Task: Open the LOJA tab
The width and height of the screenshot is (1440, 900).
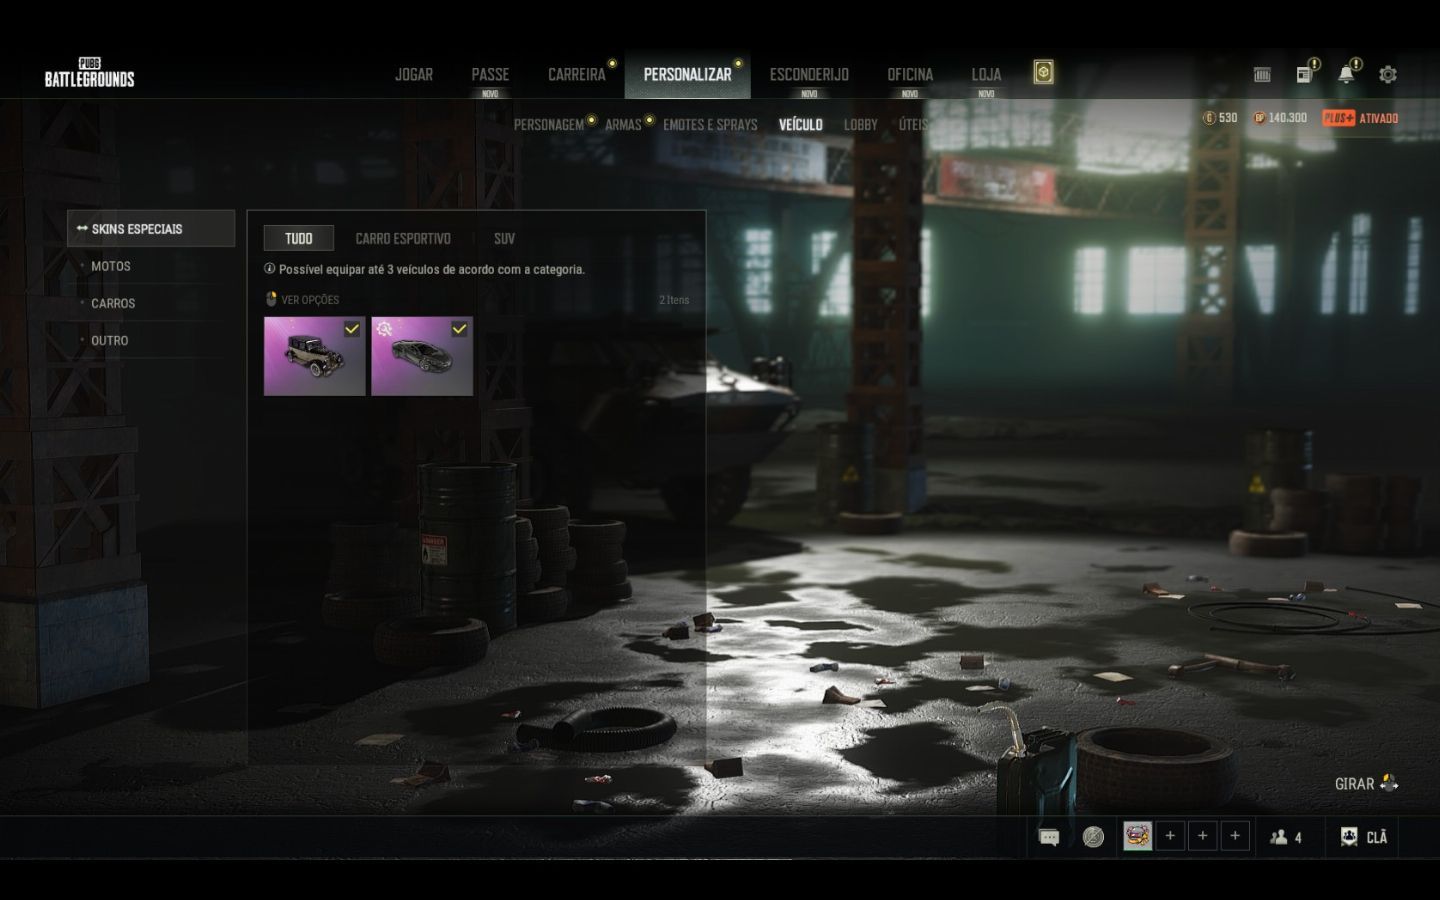Action: tap(986, 74)
